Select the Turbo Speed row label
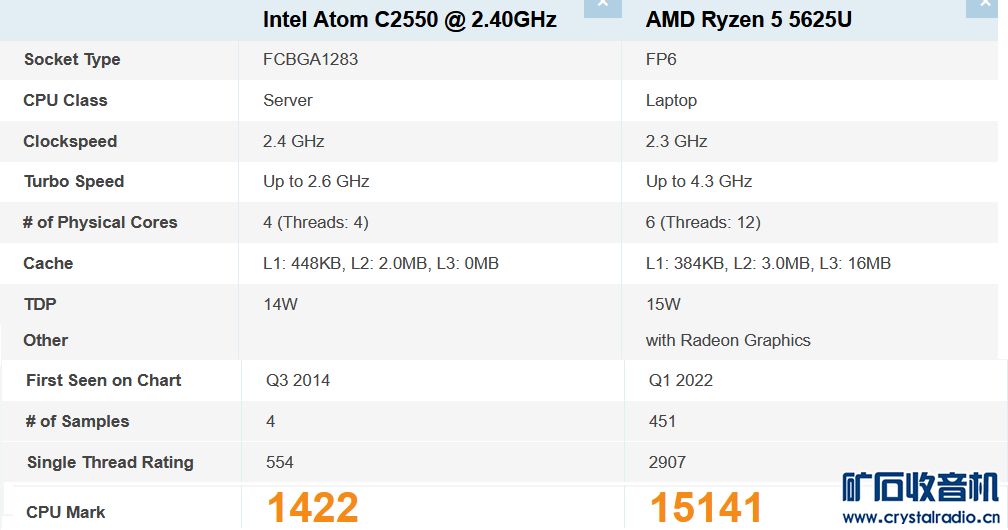 (x=74, y=181)
